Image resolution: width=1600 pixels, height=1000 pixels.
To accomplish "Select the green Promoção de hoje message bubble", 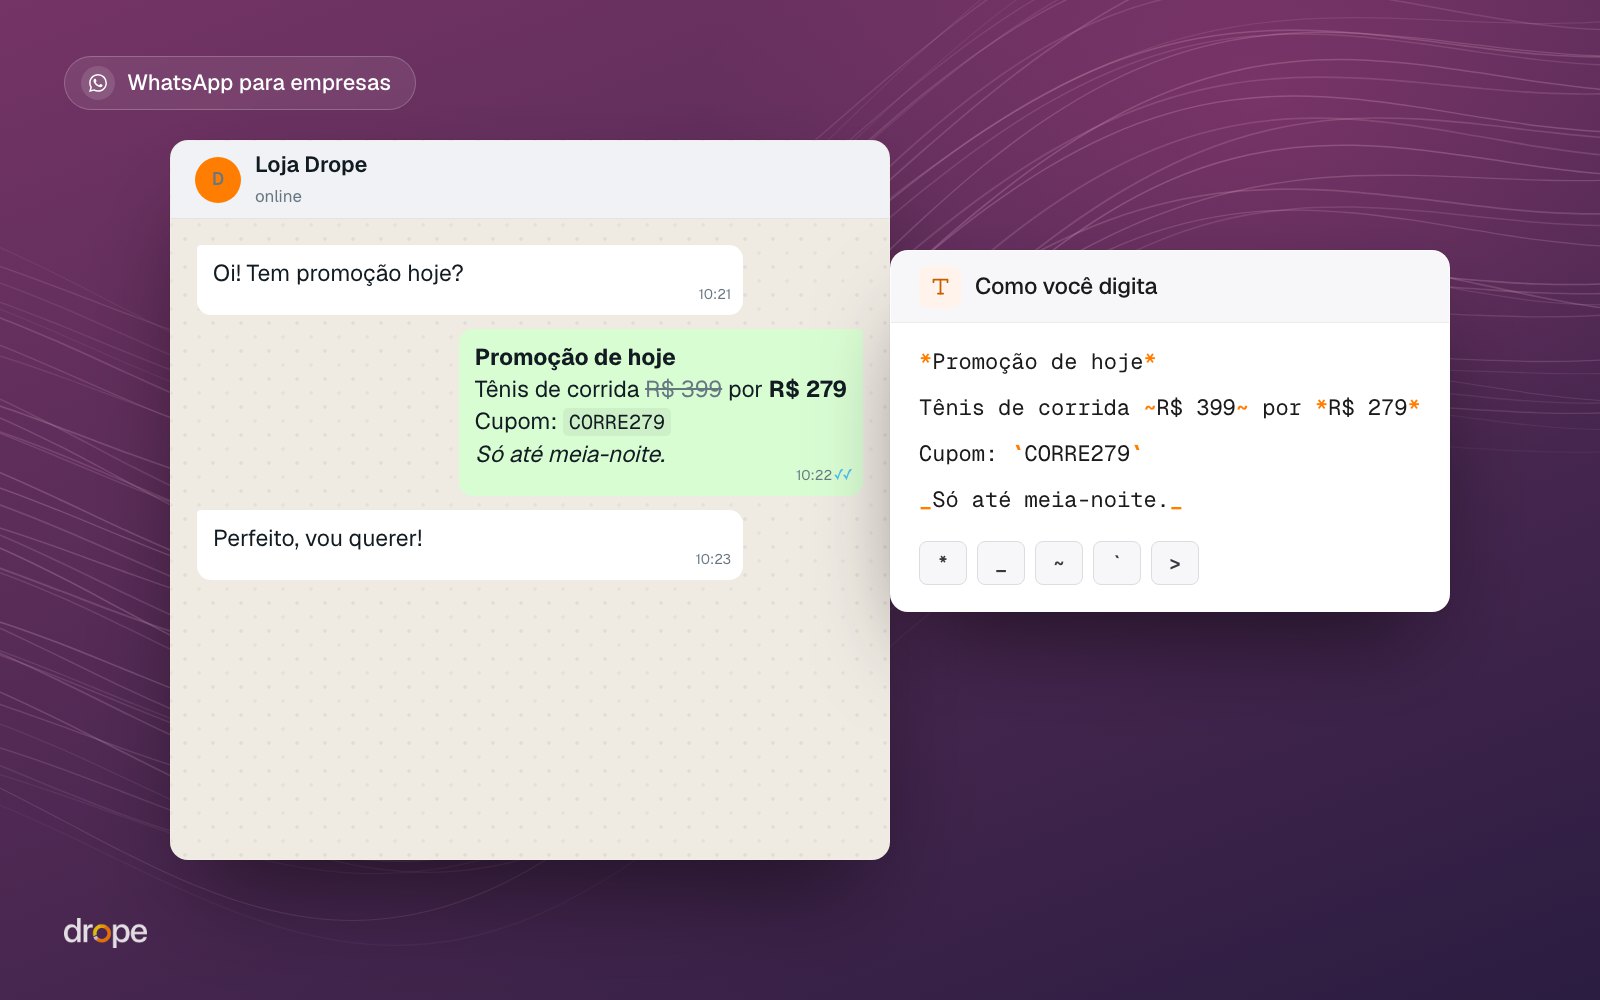I will click(x=661, y=412).
